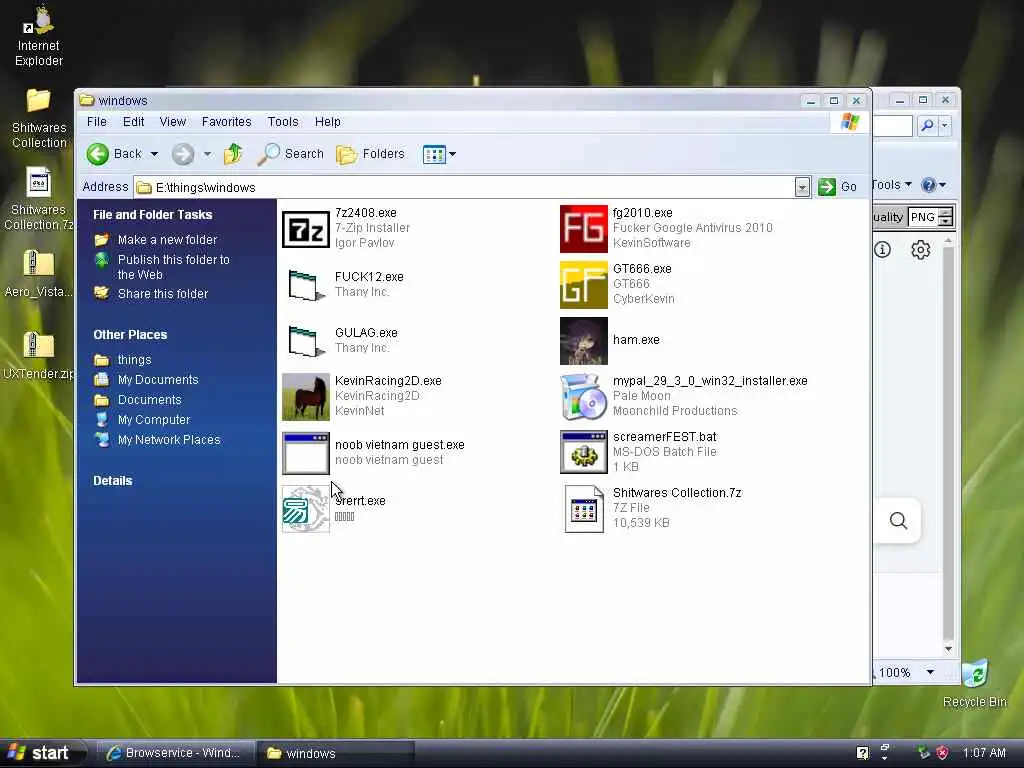Screen dimensions: 1024x768
Task: Open the Recycle Bin
Action: (975, 684)
